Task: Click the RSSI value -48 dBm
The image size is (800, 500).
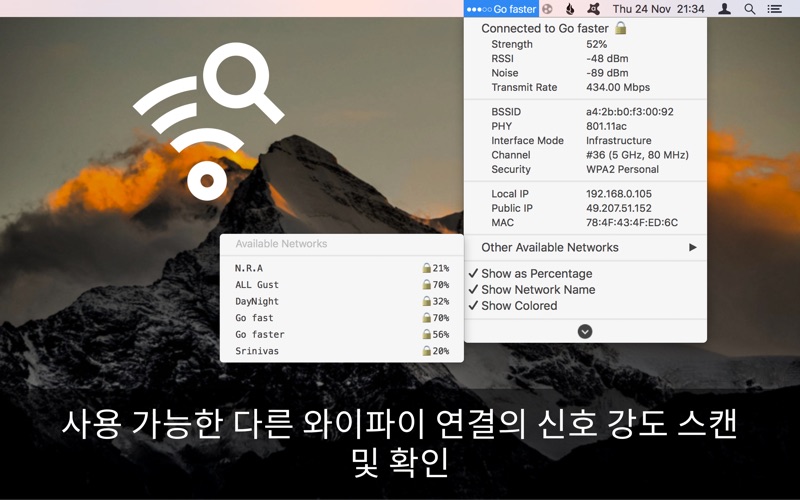Action: (x=607, y=59)
